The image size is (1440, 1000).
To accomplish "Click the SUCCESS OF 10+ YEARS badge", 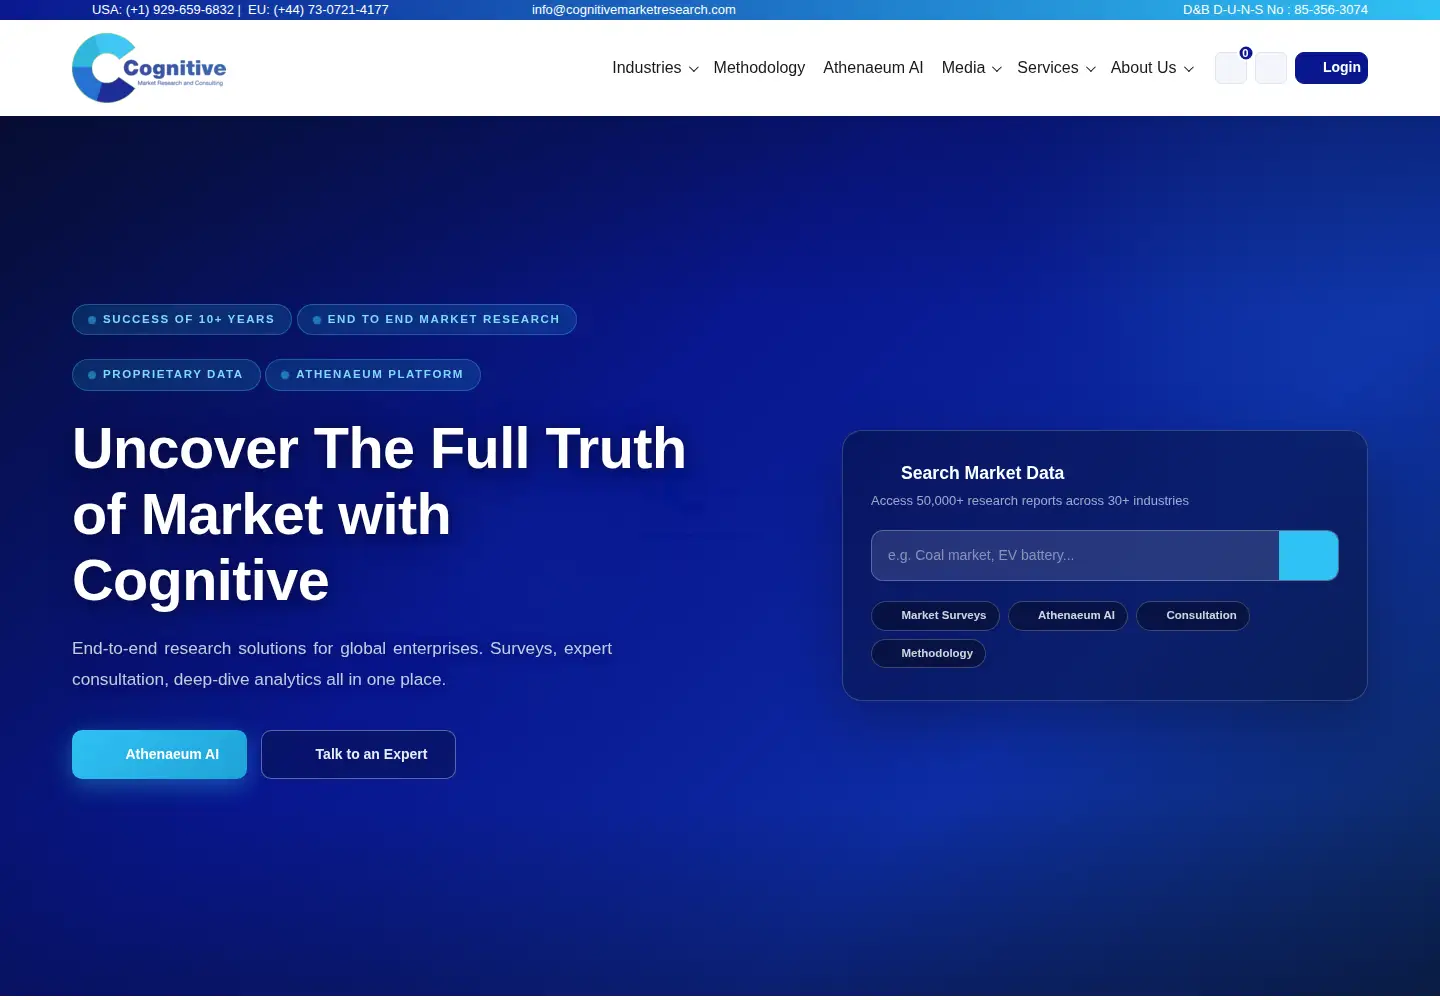I will [x=182, y=320].
